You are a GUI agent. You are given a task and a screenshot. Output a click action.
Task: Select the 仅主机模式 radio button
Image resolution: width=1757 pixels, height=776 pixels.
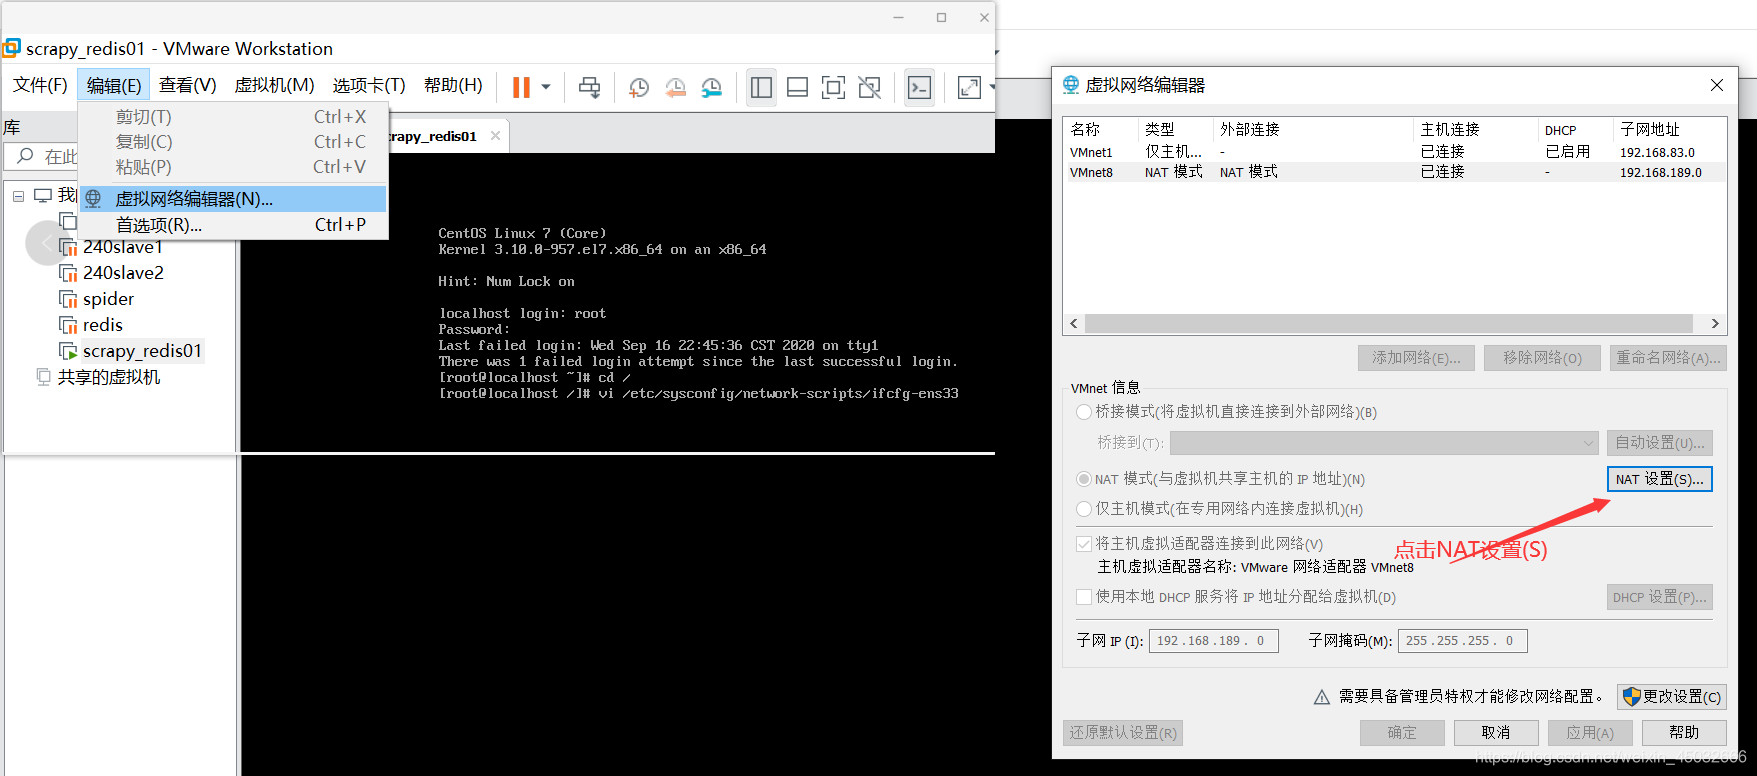pos(1084,509)
